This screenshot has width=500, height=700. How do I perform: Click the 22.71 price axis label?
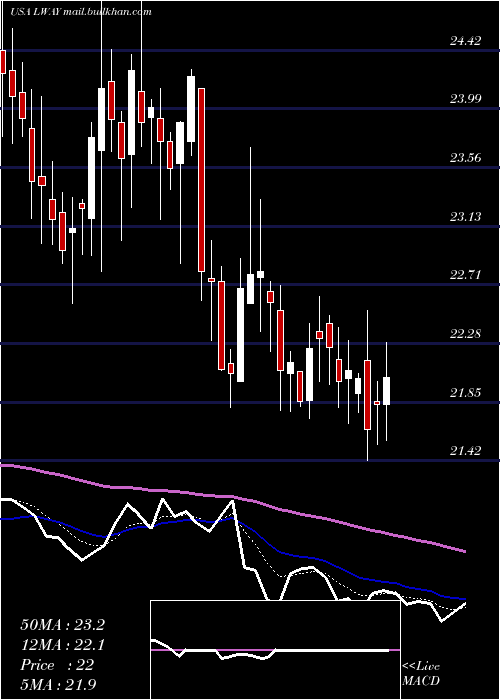click(465, 275)
